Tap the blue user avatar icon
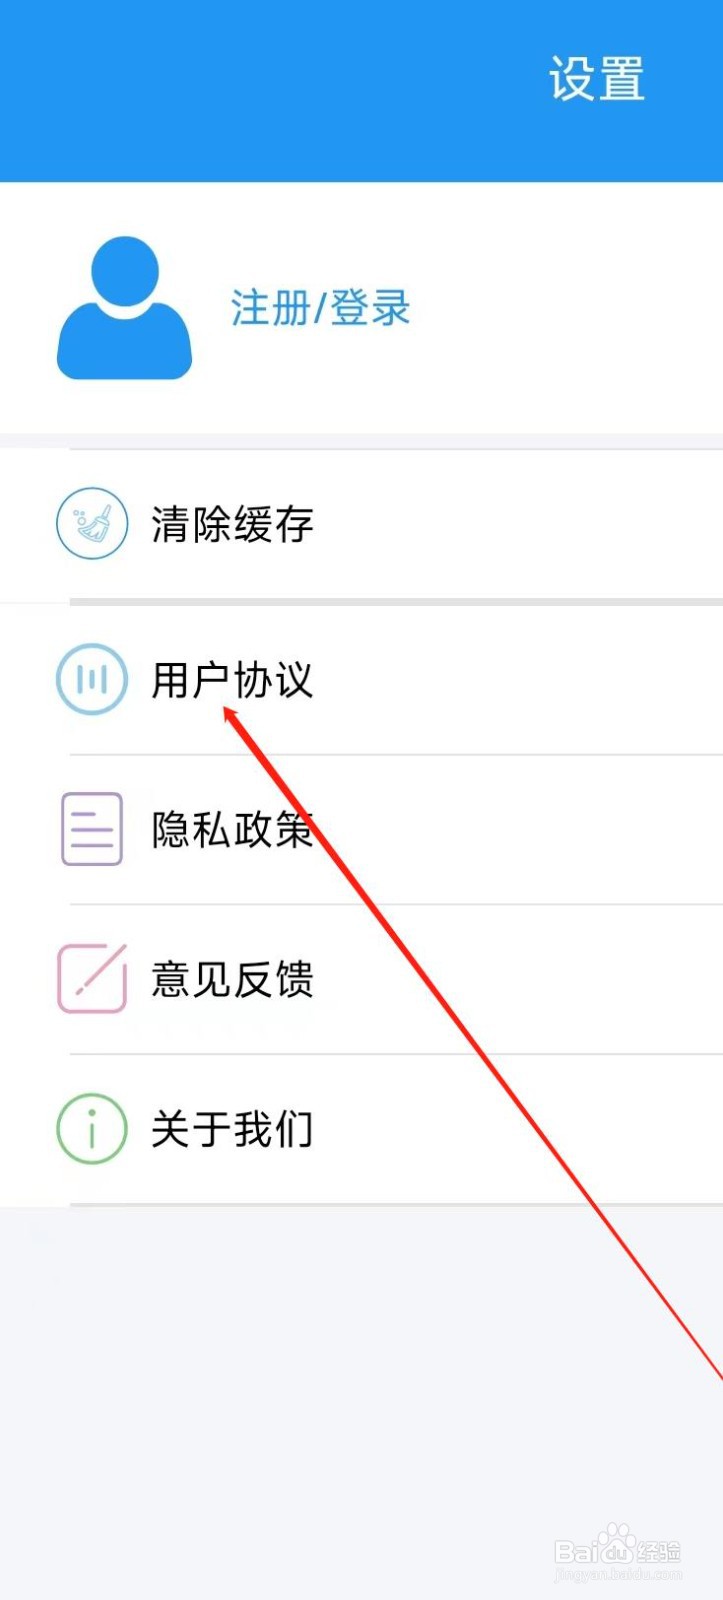Image resolution: width=723 pixels, height=1600 pixels. (x=124, y=308)
